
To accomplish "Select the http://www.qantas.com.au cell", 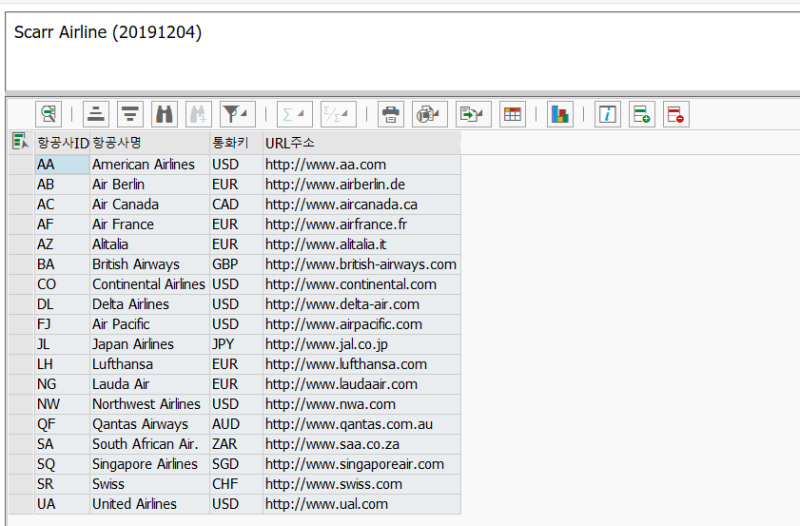I will click(x=362, y=424).
